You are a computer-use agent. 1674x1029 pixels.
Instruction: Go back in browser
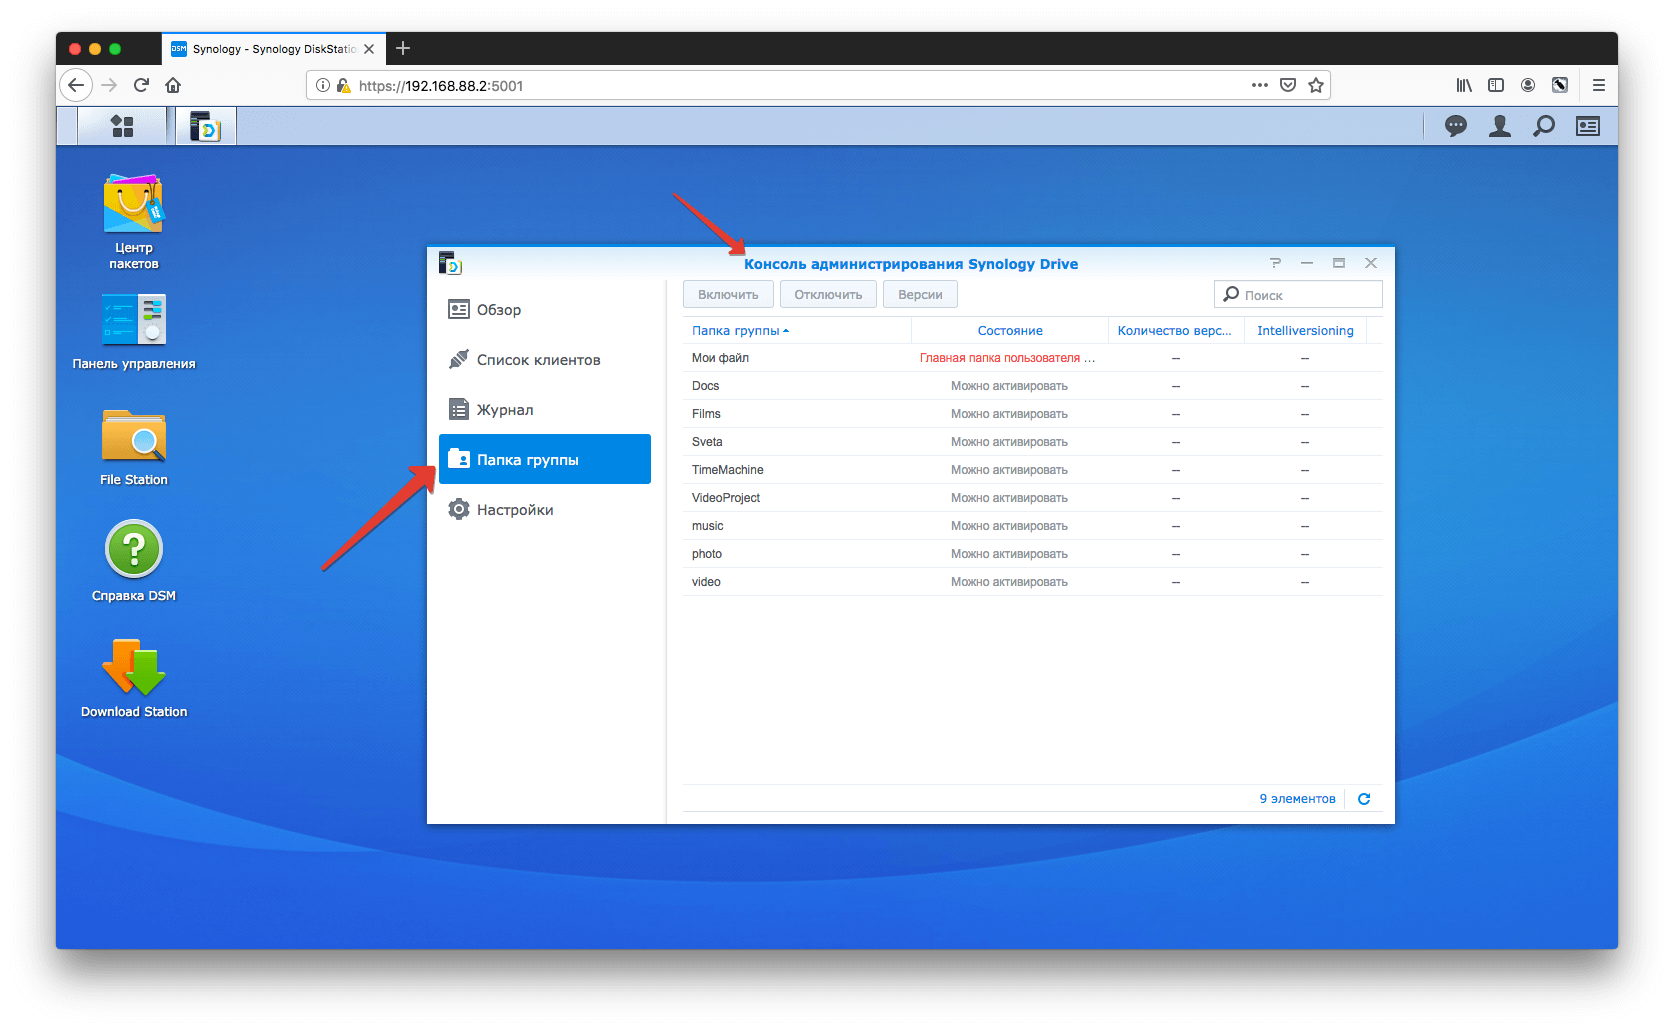pyautogui.click(x=76, y=85)
